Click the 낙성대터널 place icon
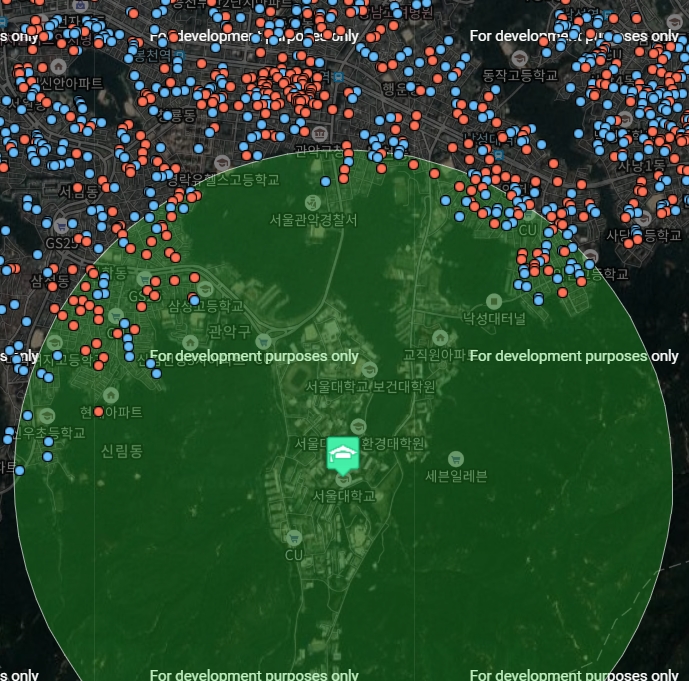 click(x=493, y=301)
